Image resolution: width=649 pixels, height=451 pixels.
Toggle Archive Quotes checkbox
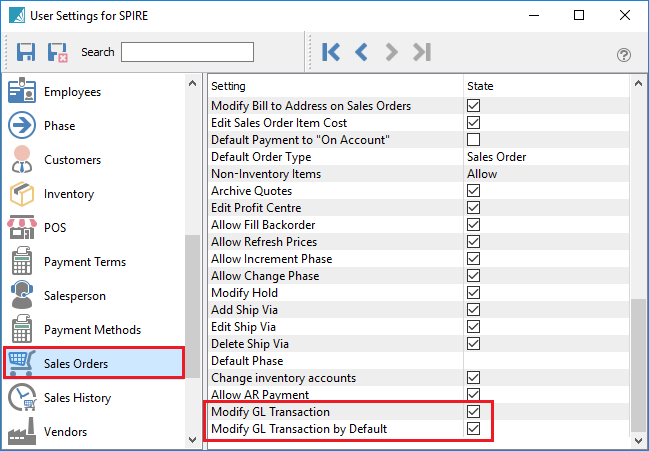474,190
